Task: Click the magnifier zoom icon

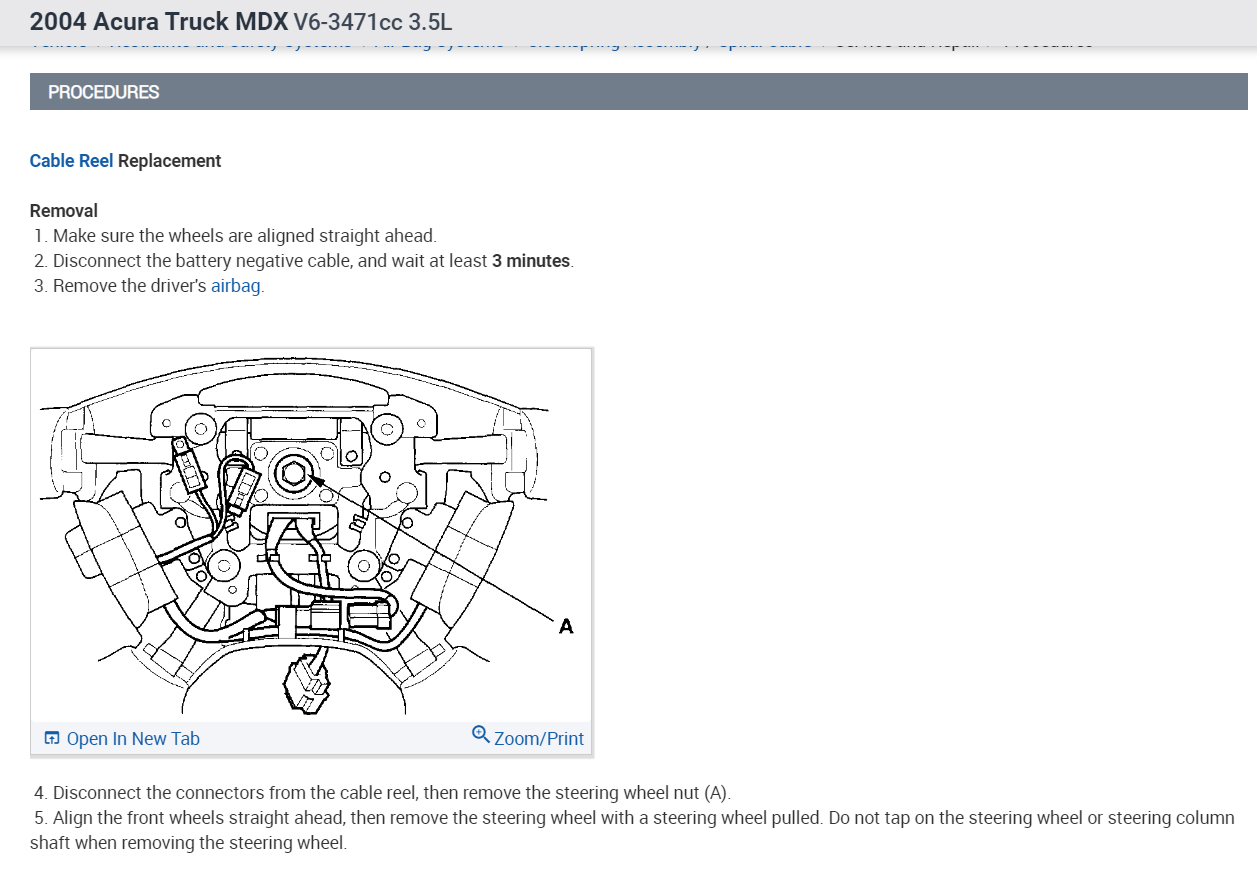Action: pos(481,735)
